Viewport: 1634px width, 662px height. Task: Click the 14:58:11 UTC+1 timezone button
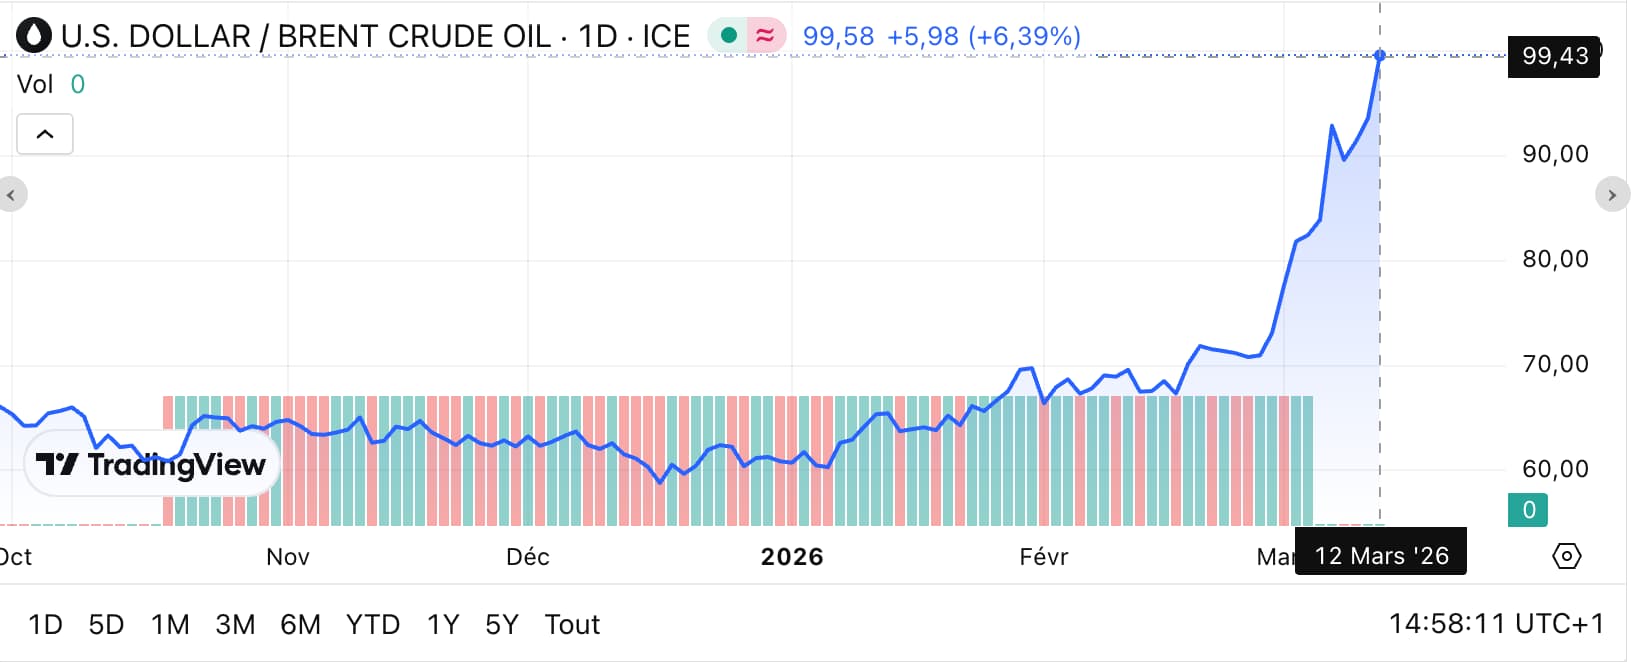pos(1496,624)
